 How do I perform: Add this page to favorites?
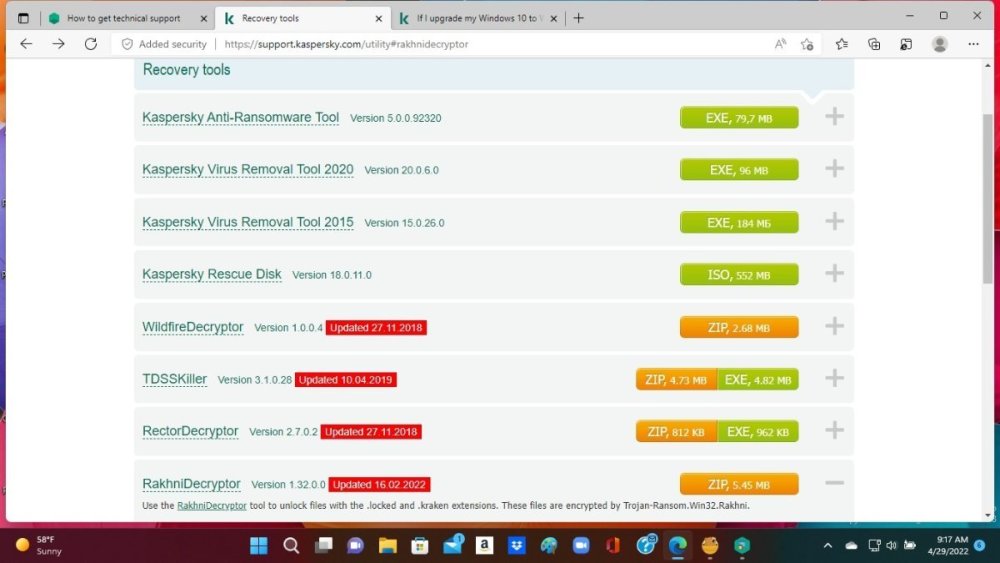(807, 44)
